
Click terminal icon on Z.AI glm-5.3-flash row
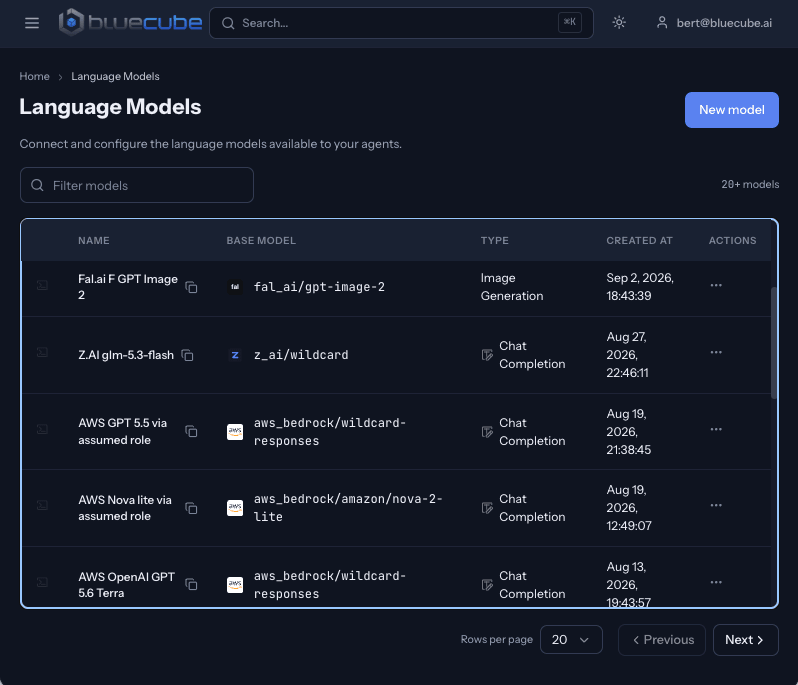42,352
